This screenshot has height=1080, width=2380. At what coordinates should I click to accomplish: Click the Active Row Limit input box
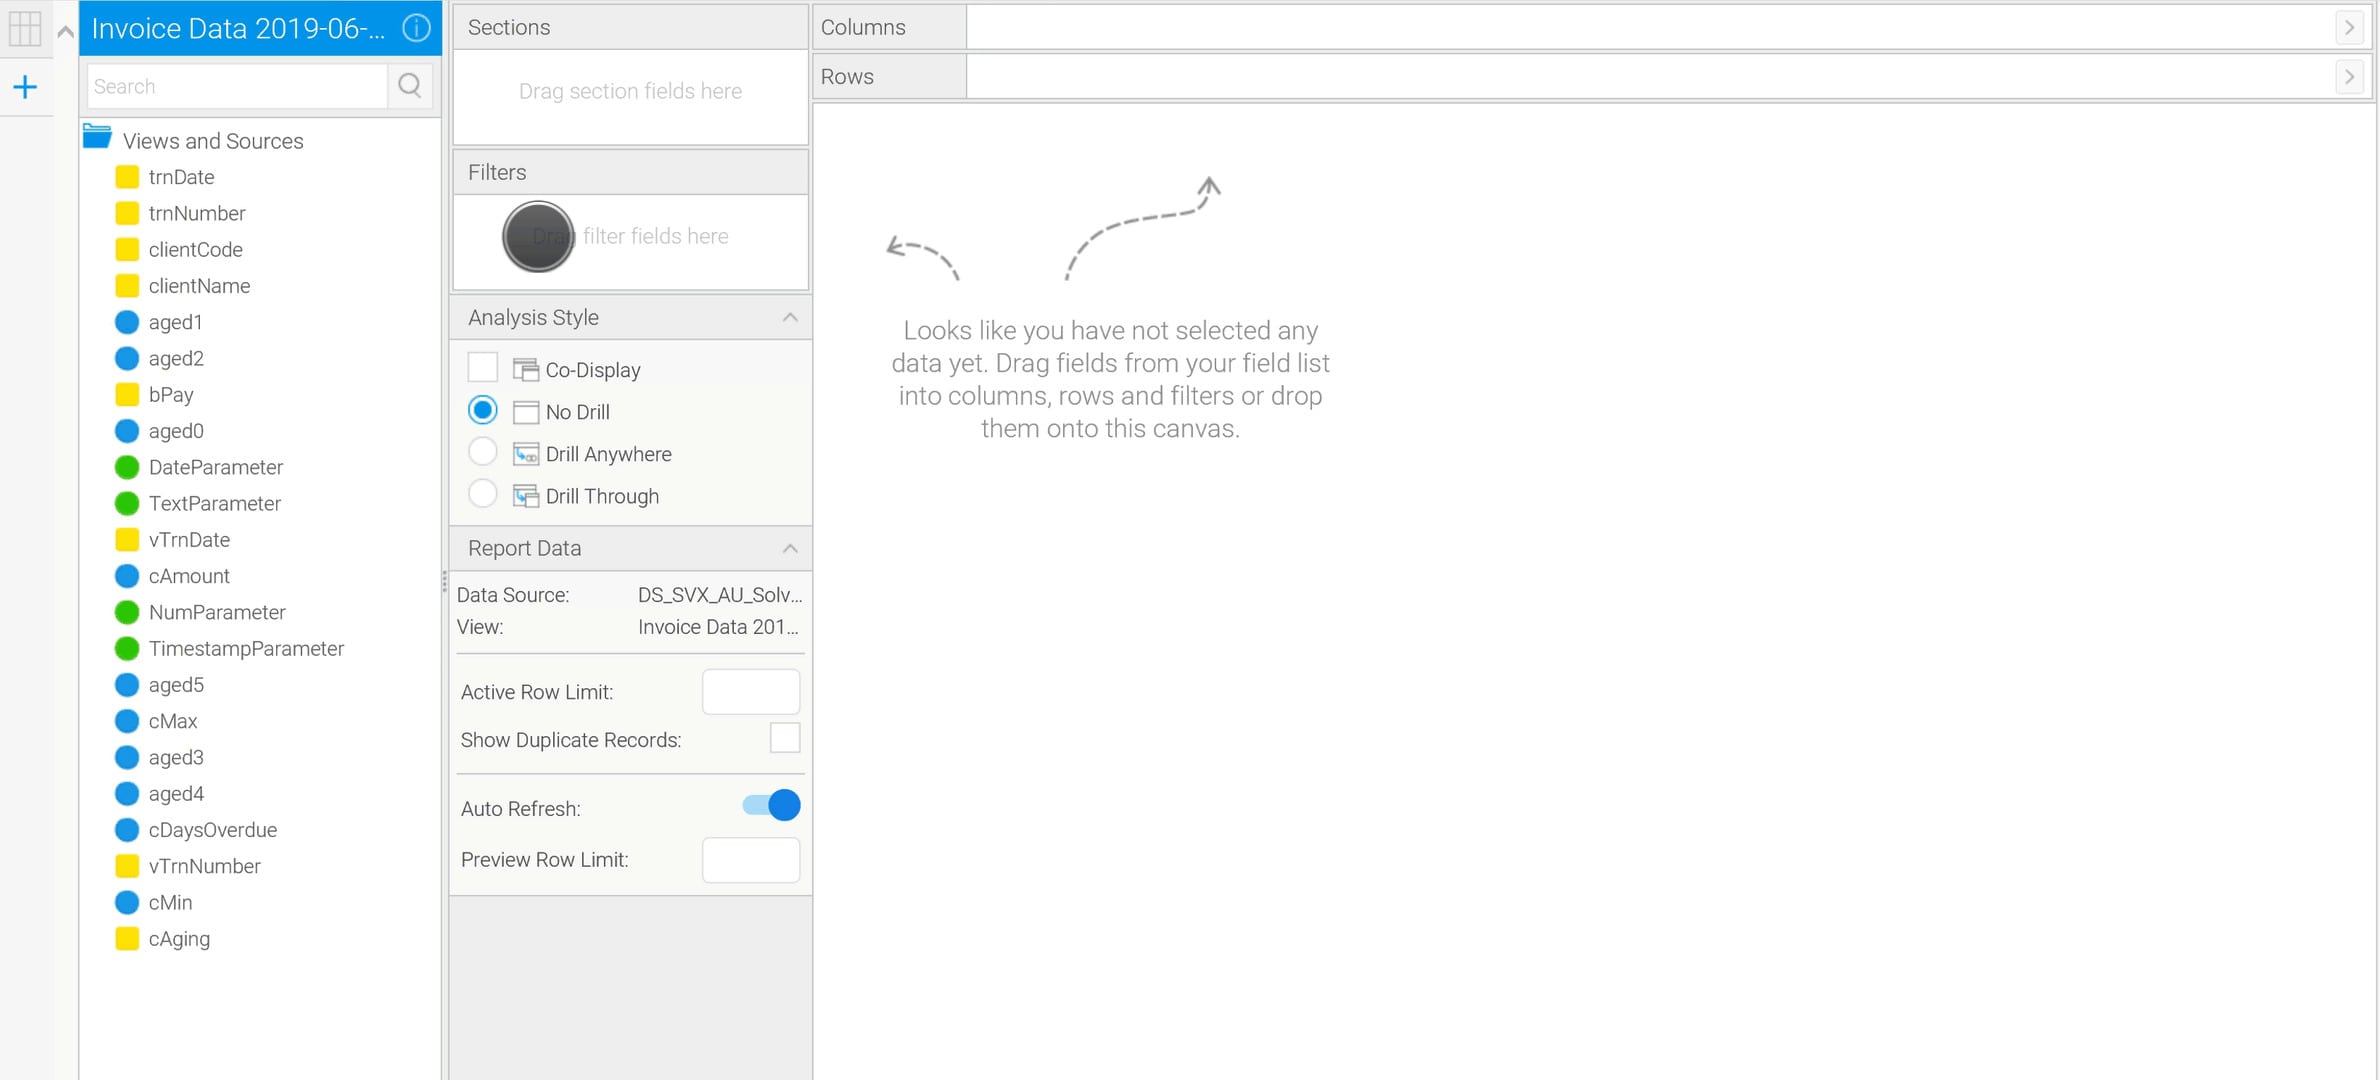751,692
